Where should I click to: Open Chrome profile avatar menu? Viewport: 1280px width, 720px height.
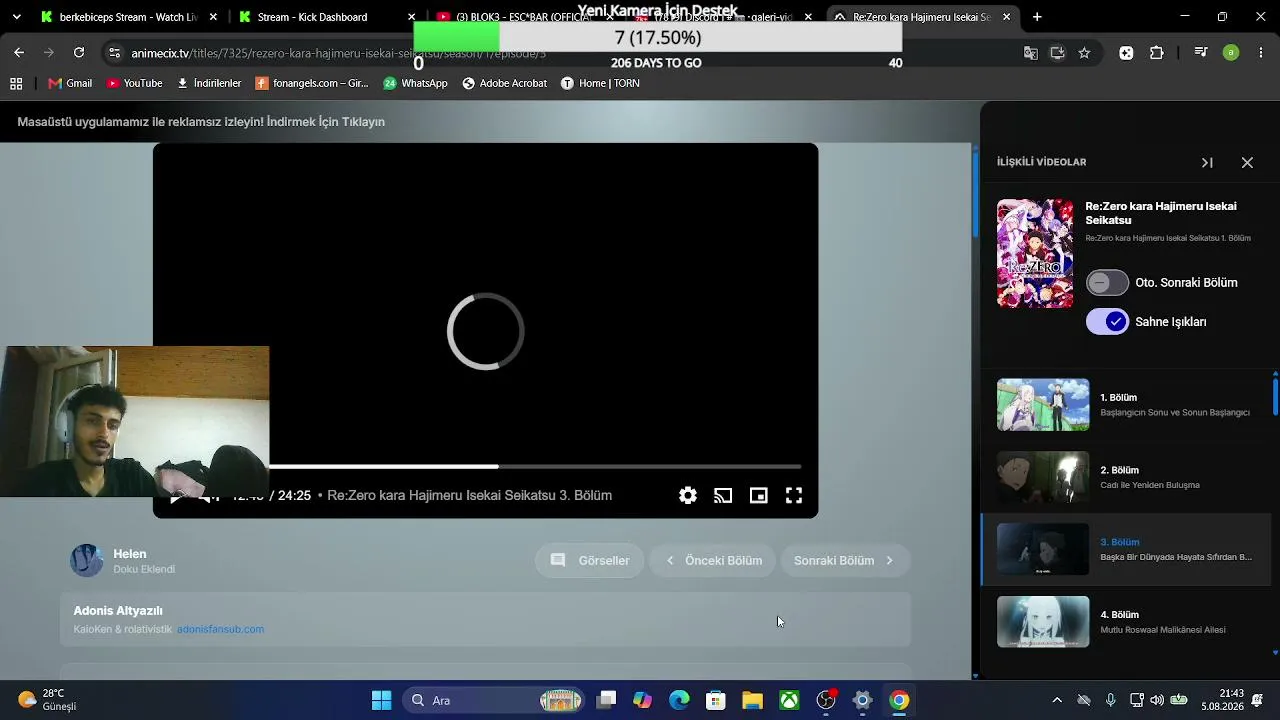(x=1231, y=53)
